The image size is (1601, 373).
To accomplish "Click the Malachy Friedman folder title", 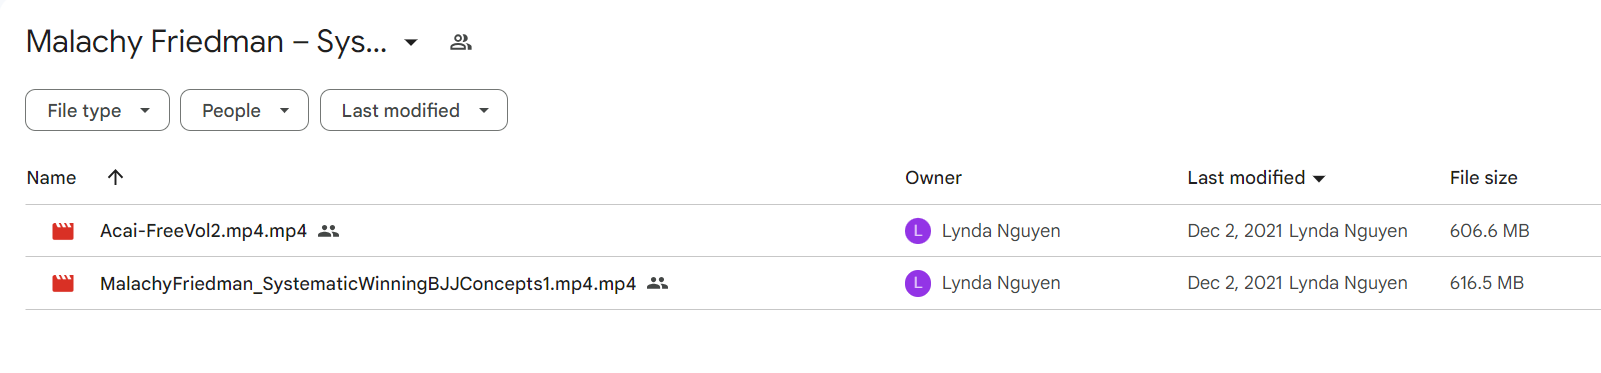I will 206,42.
